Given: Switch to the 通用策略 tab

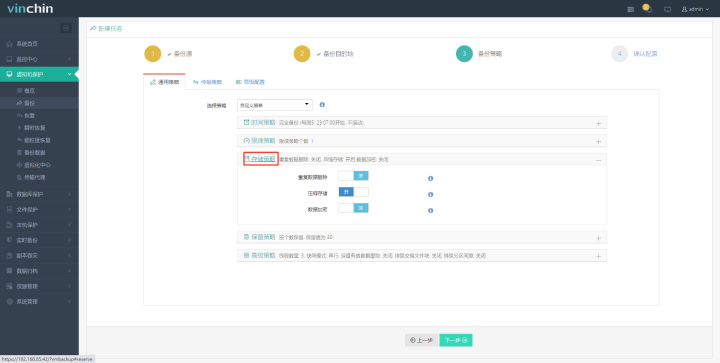Looking at the screenshot, I should pyautogui.click(x=164, y=82).
